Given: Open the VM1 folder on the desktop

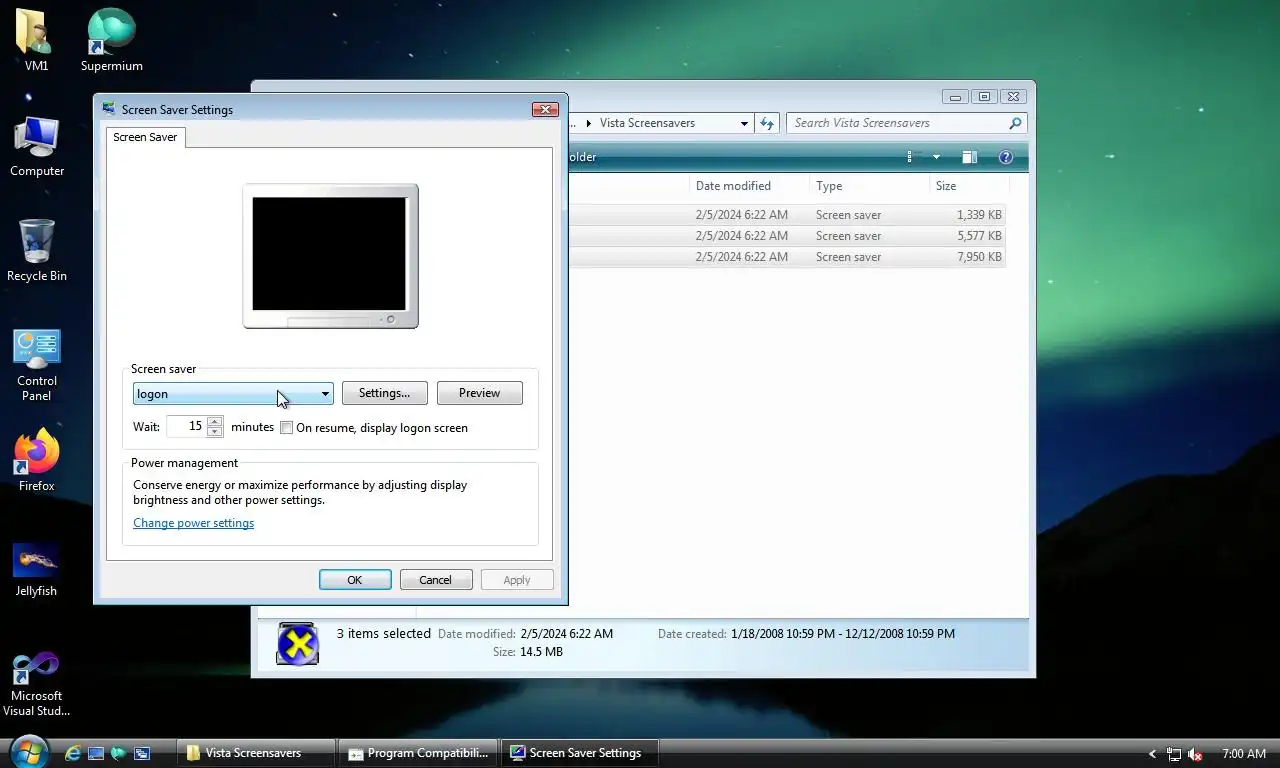Looking at the screenshot, I should (x=36, y=40).
